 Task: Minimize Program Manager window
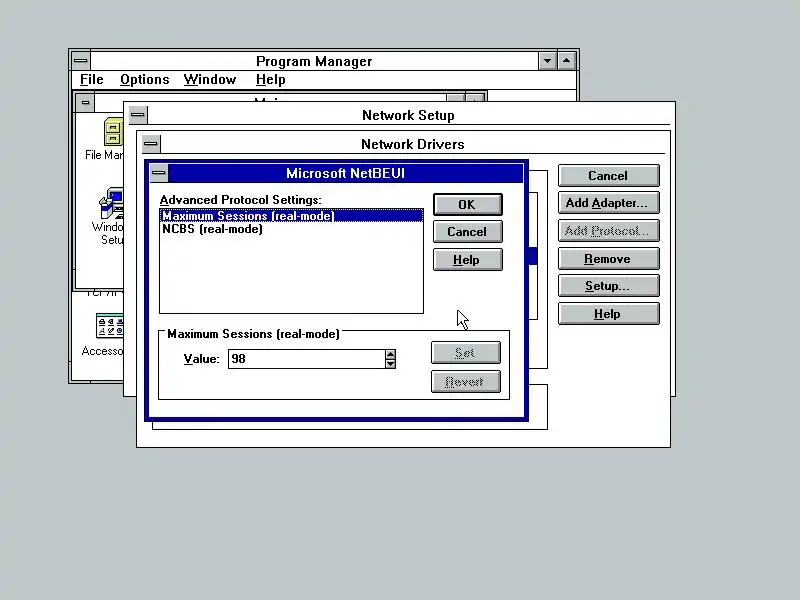[547, 61]
